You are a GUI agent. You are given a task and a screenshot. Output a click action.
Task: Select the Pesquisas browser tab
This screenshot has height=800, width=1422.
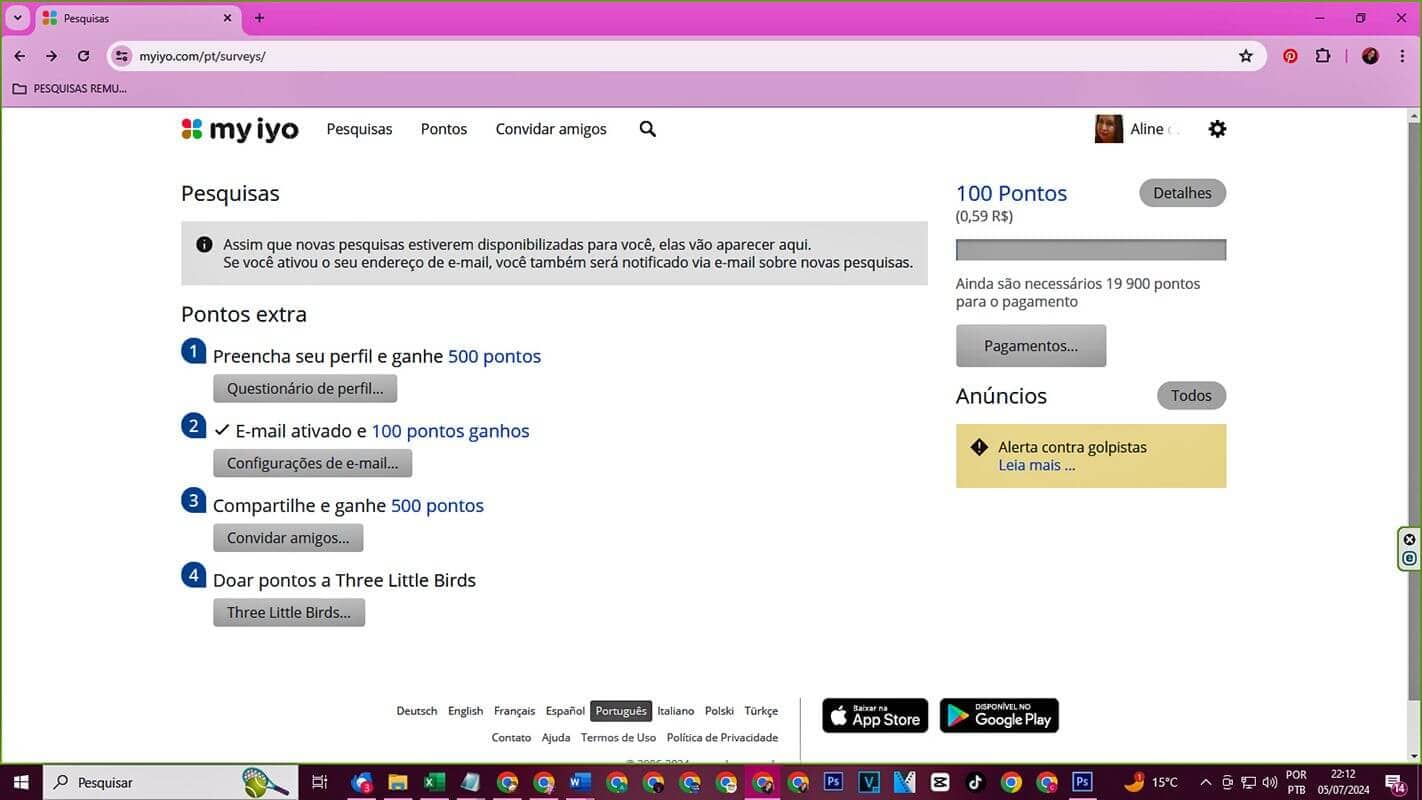click(138, 18)
